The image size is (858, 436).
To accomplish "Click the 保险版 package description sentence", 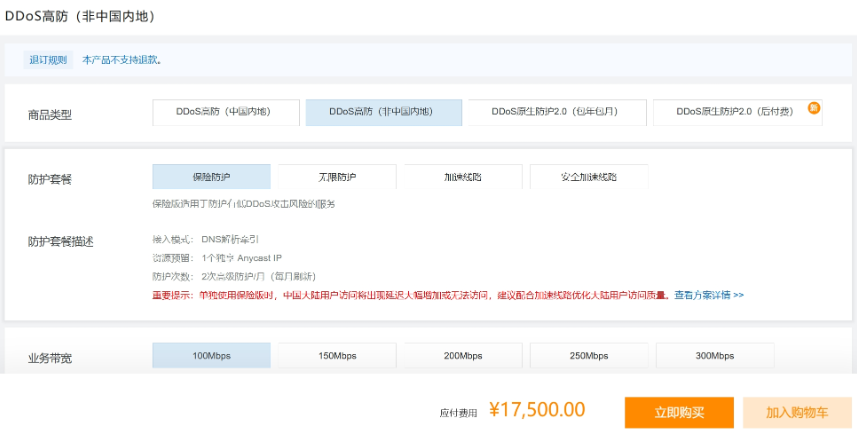I will 244,204.
